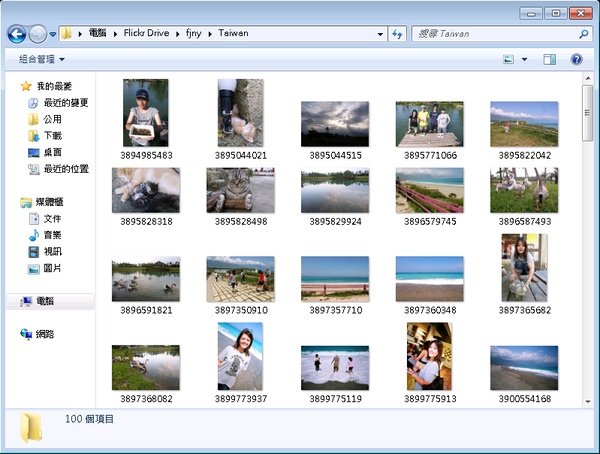
Task: Open view options dropdown arrow
Action: click(525, 59)
